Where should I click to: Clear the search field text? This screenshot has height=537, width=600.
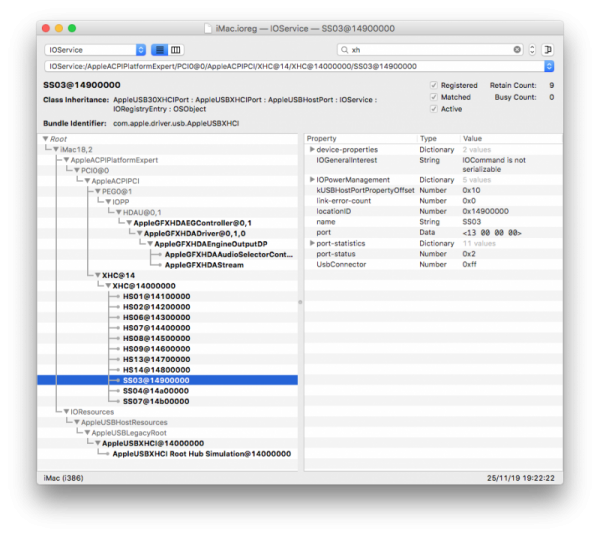click(517, 49)
